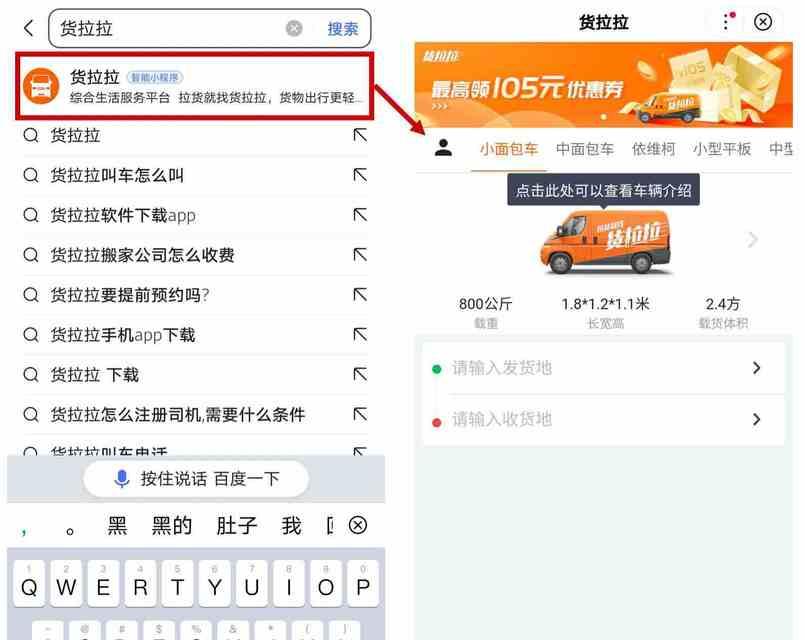Tap the 请输入收货地 delivery field
This screenshot has height=640, width=805.
coord(604,420)
